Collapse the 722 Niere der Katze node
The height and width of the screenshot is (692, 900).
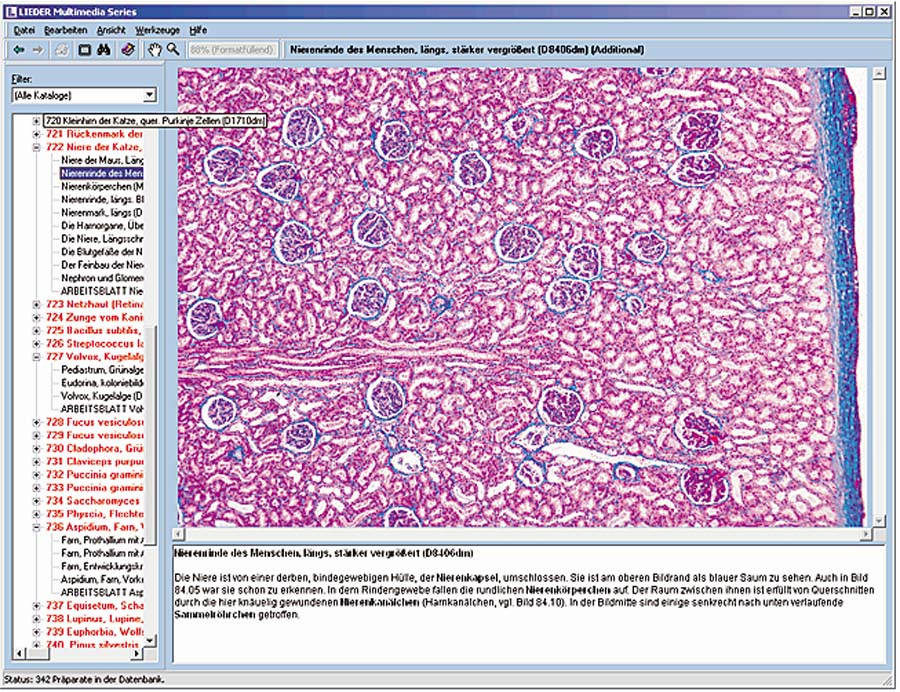tap(37, 147)
